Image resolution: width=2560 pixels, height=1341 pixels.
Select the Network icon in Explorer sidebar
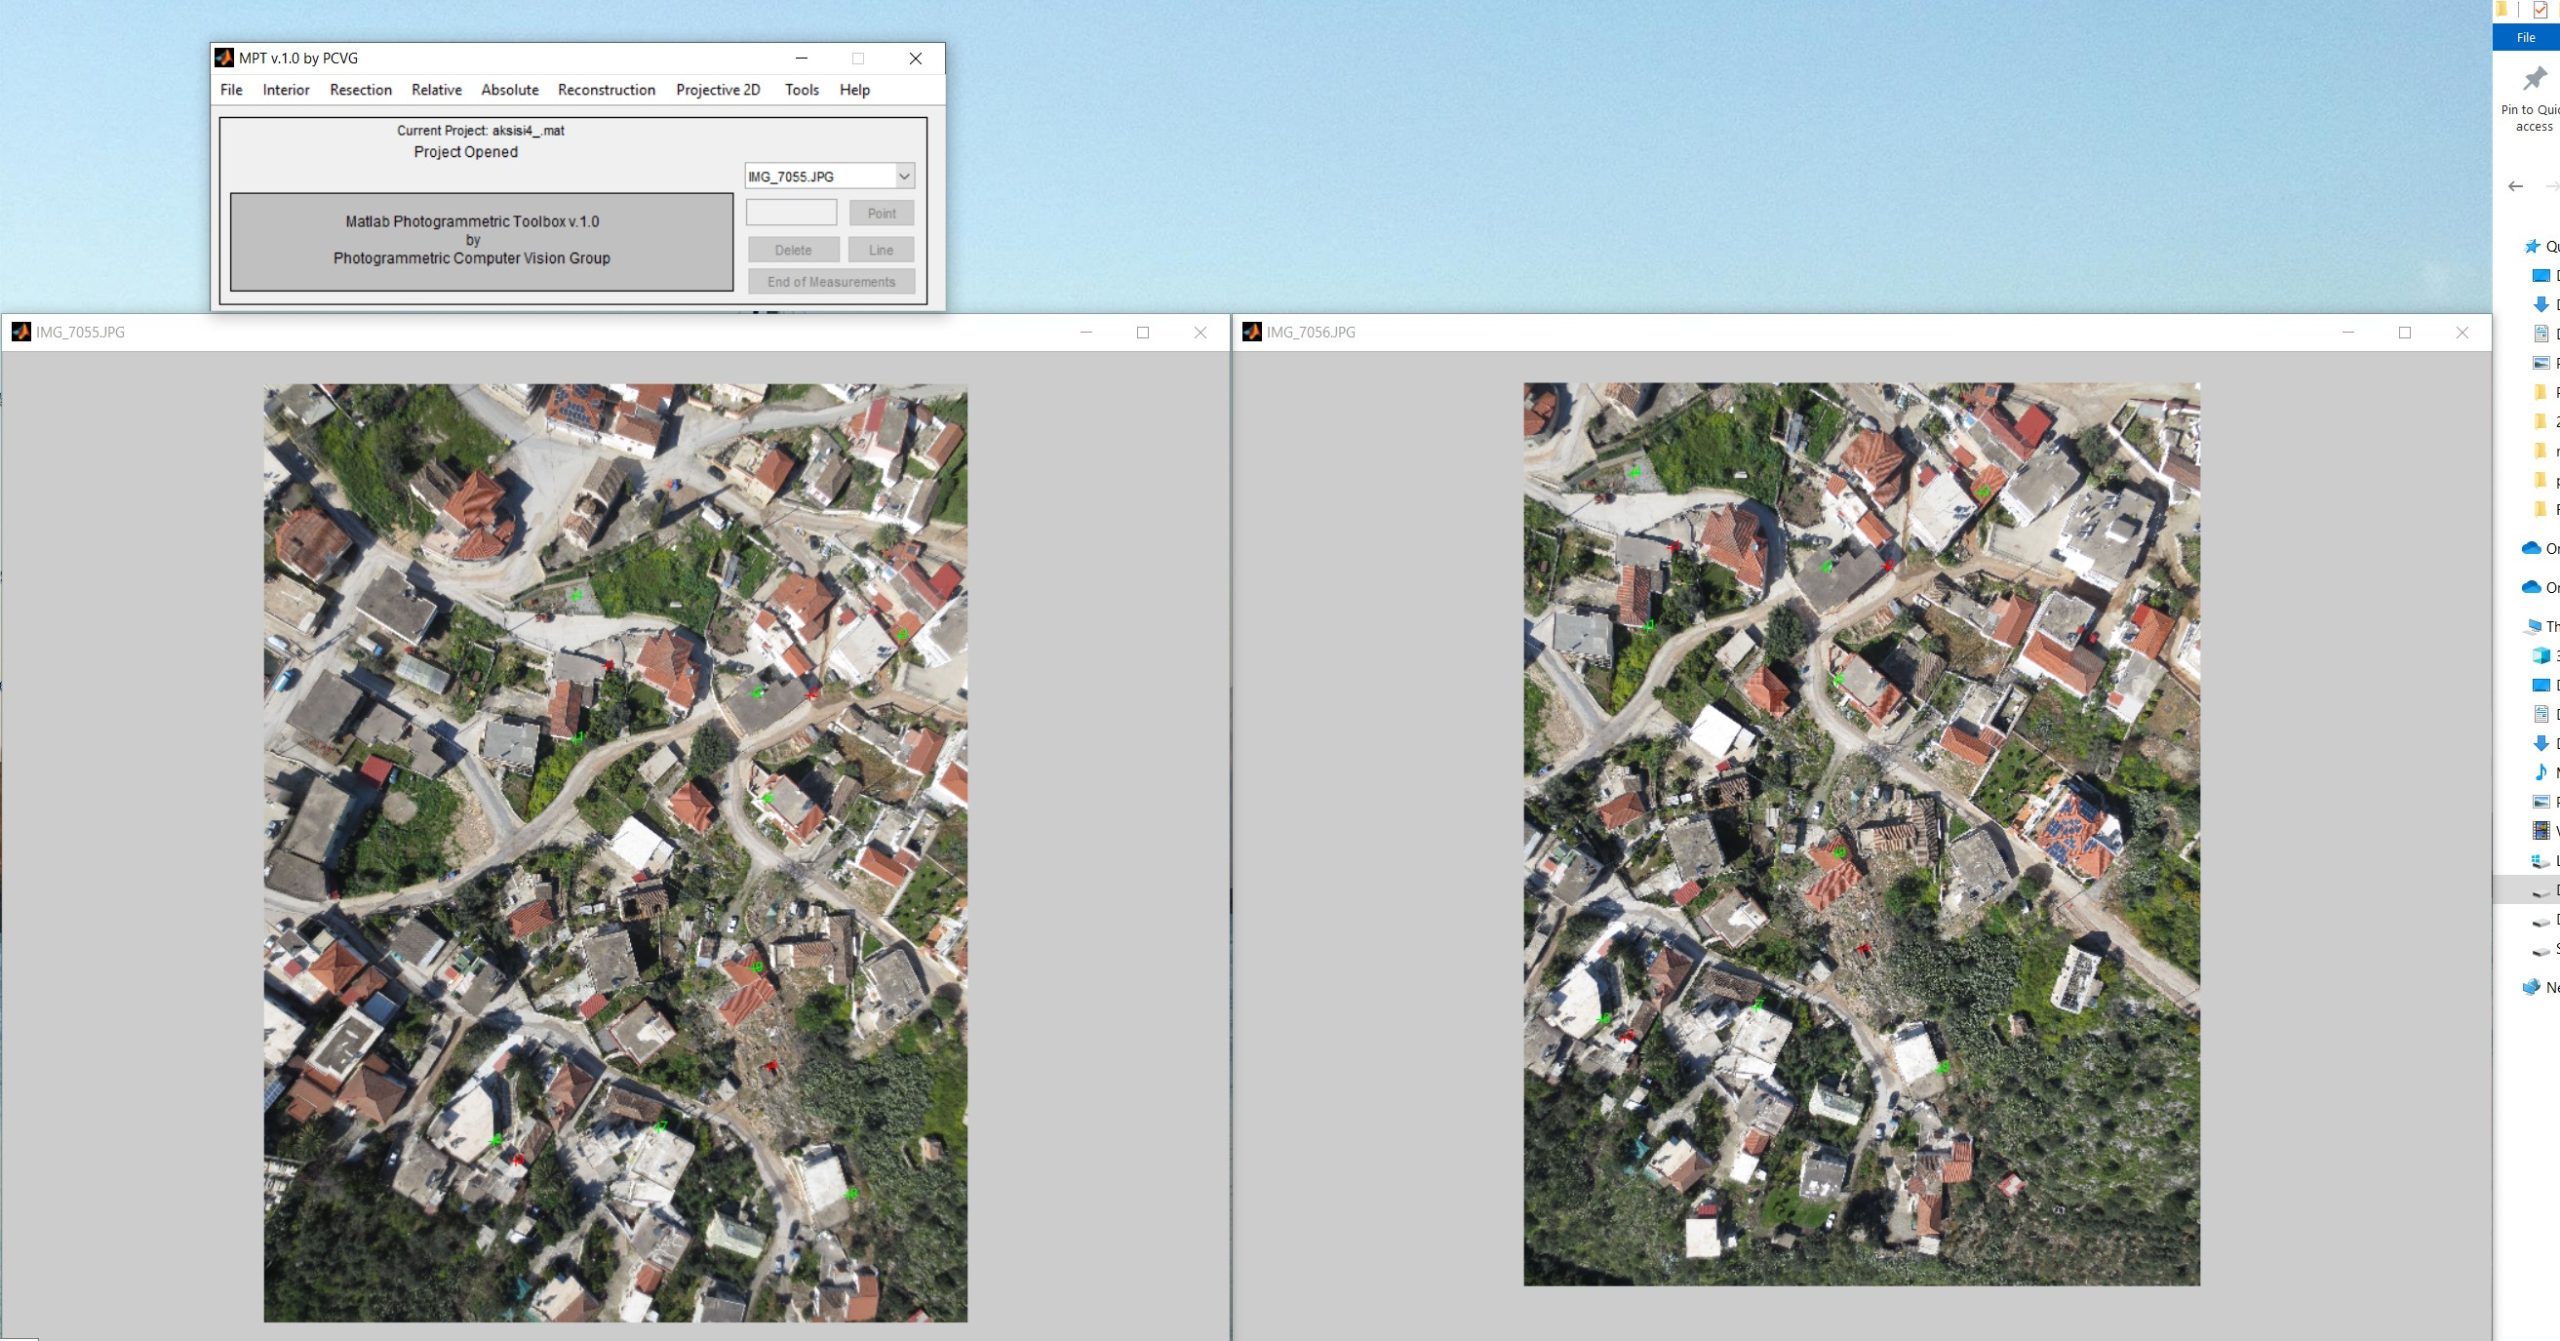click(2531, 987)
